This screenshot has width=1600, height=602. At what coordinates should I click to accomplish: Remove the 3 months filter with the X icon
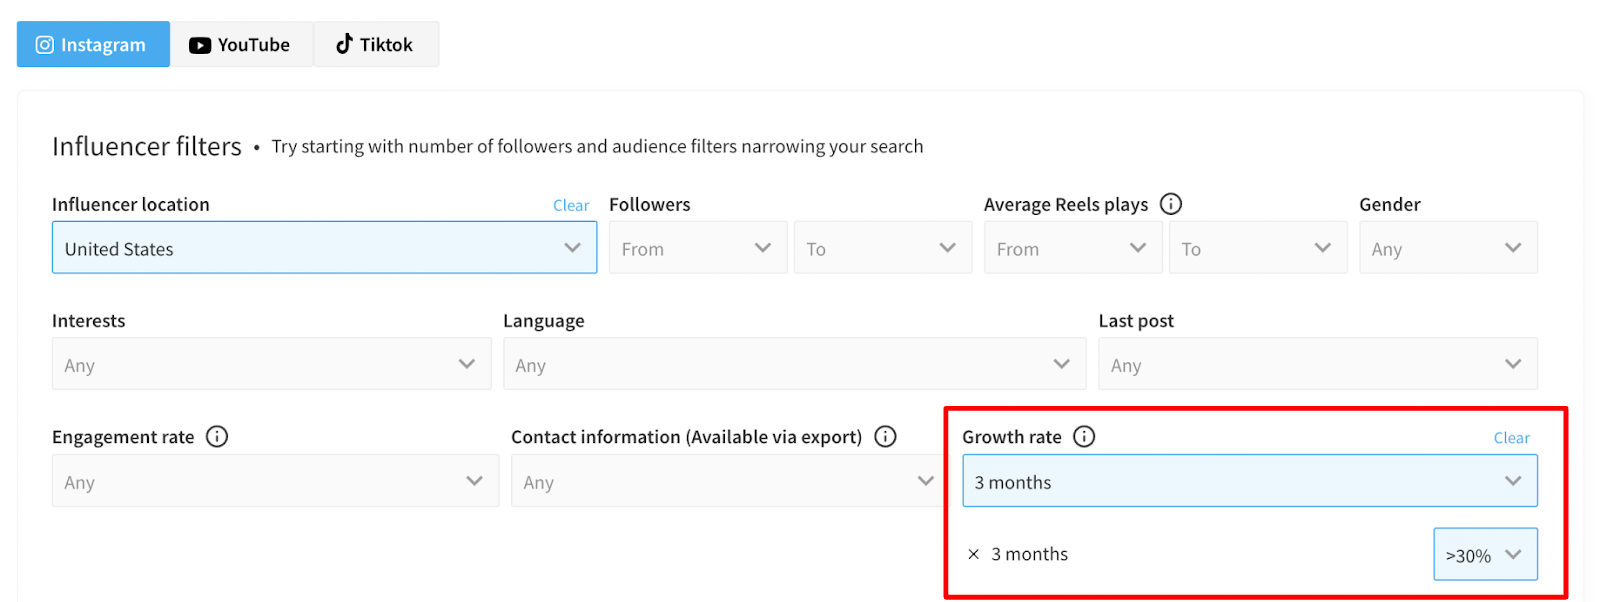click(973, 554)
